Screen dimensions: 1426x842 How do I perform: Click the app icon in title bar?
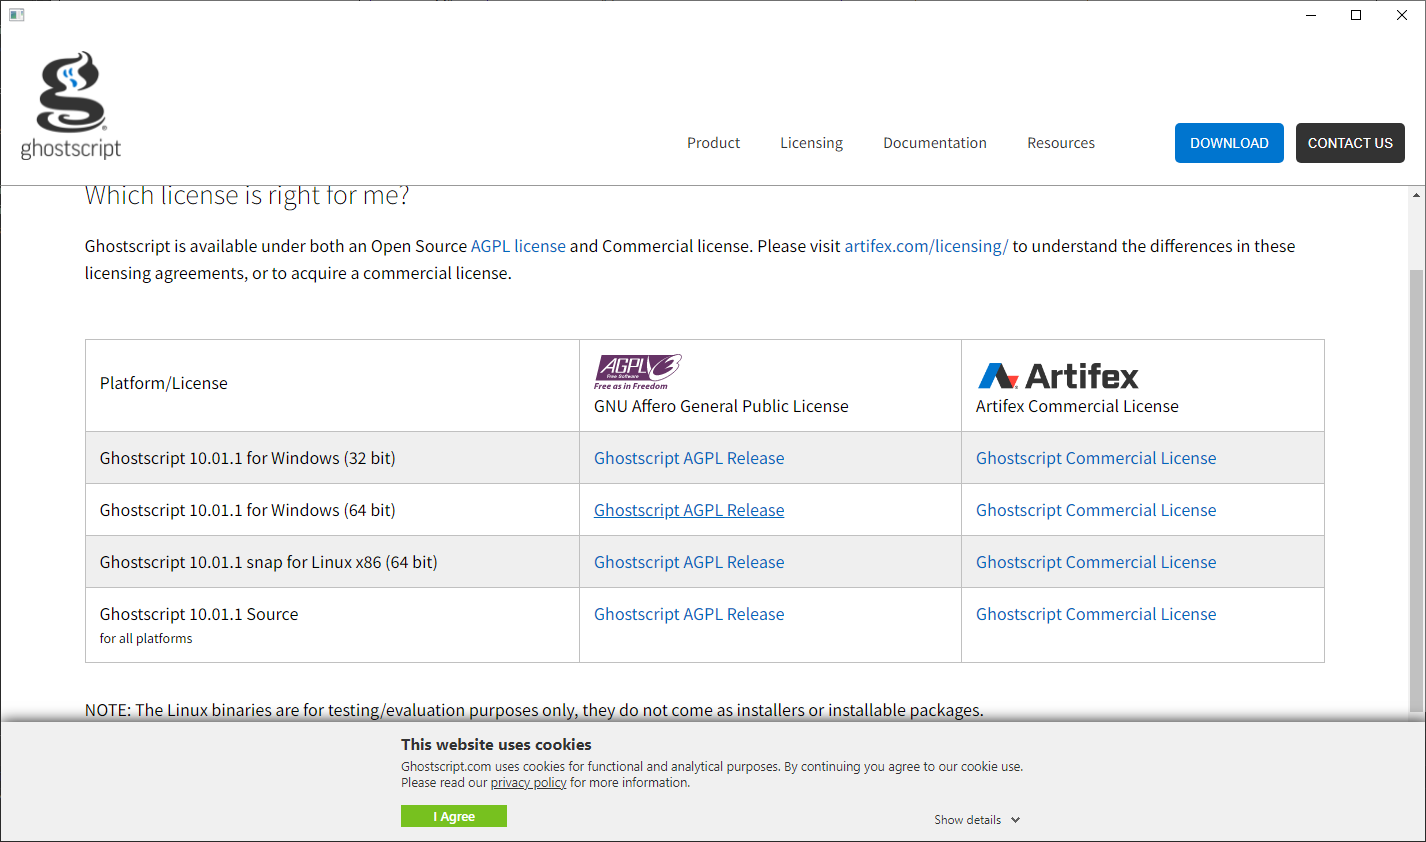[x=16, y=15]
